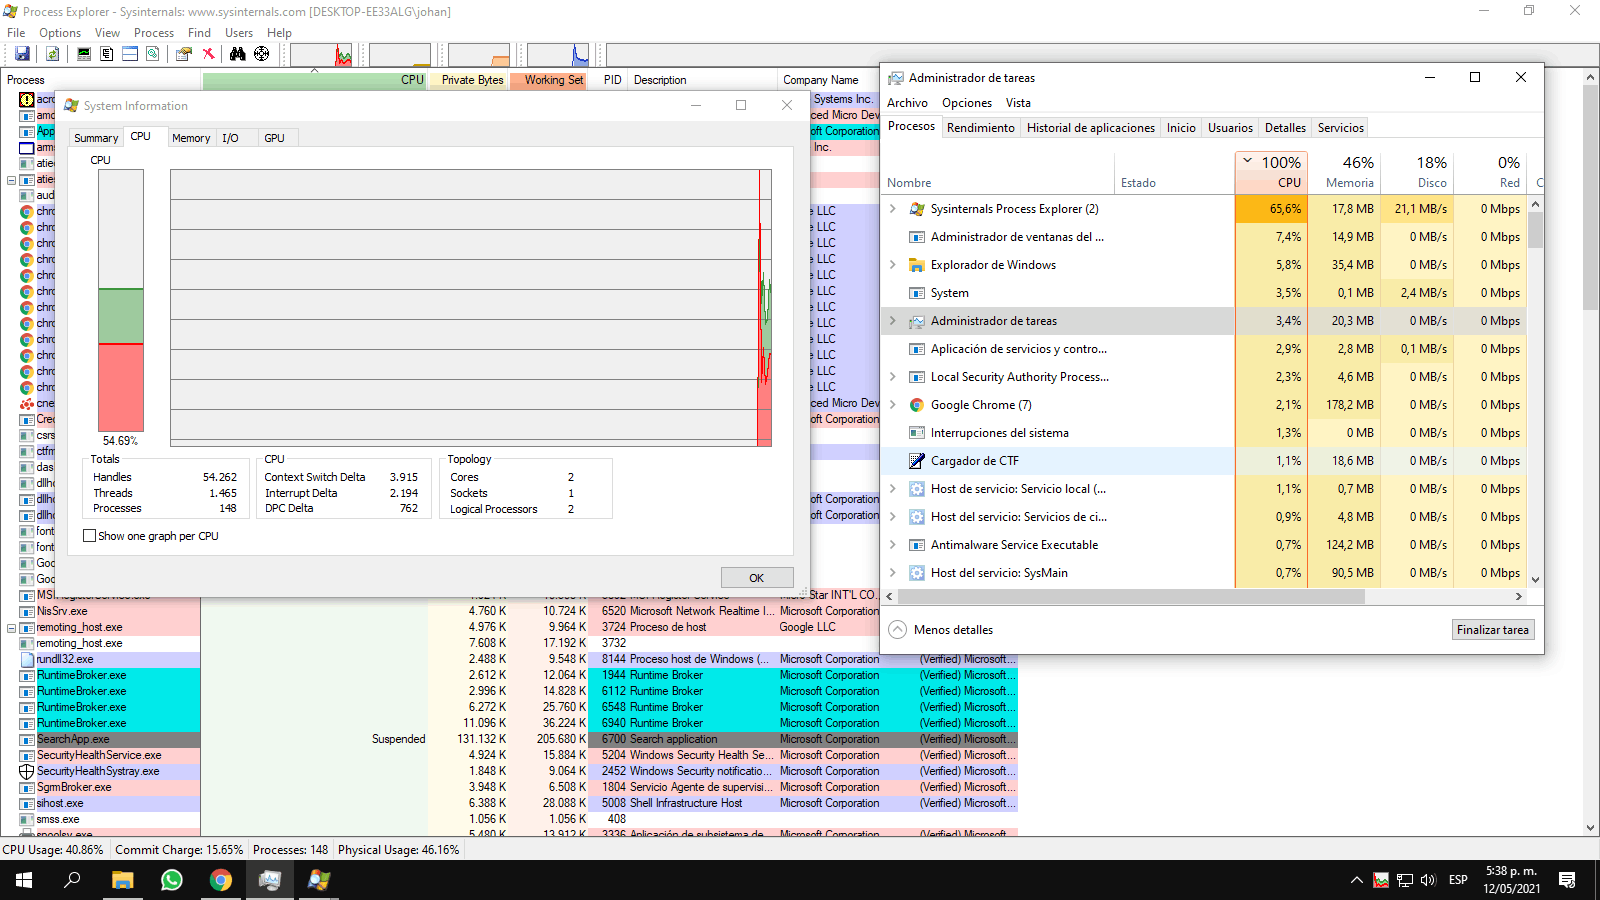This screenshot has height=900, width=1600.
Task: Expand Google Chrome (7) row
Action: click(893, 405)
